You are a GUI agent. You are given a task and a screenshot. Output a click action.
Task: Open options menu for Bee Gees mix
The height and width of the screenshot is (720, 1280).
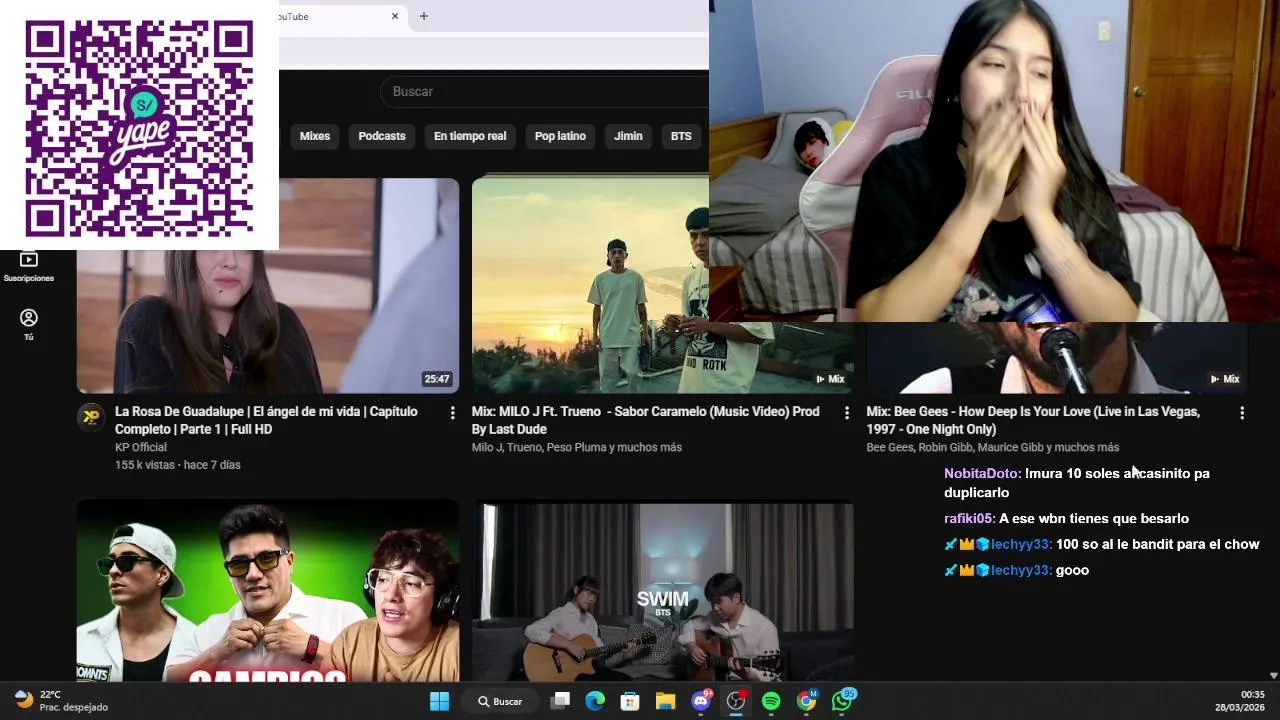(1242, 412)
